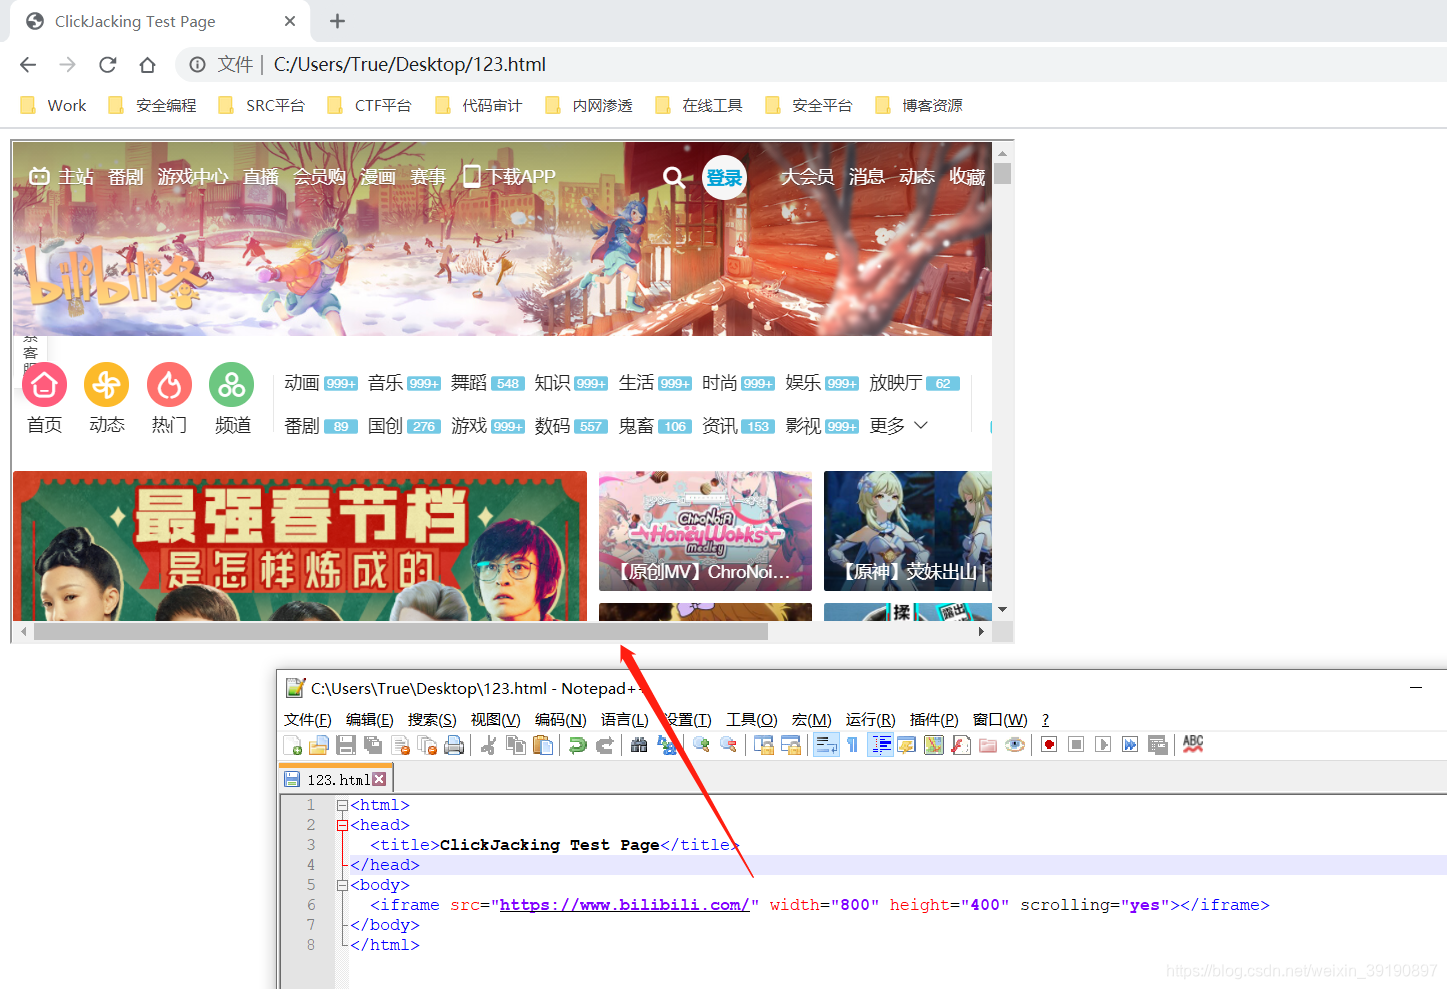Undo the last edit with green arrow
Image resolution: width=1447 pixels, height=989 pixels.
(577, 745)
